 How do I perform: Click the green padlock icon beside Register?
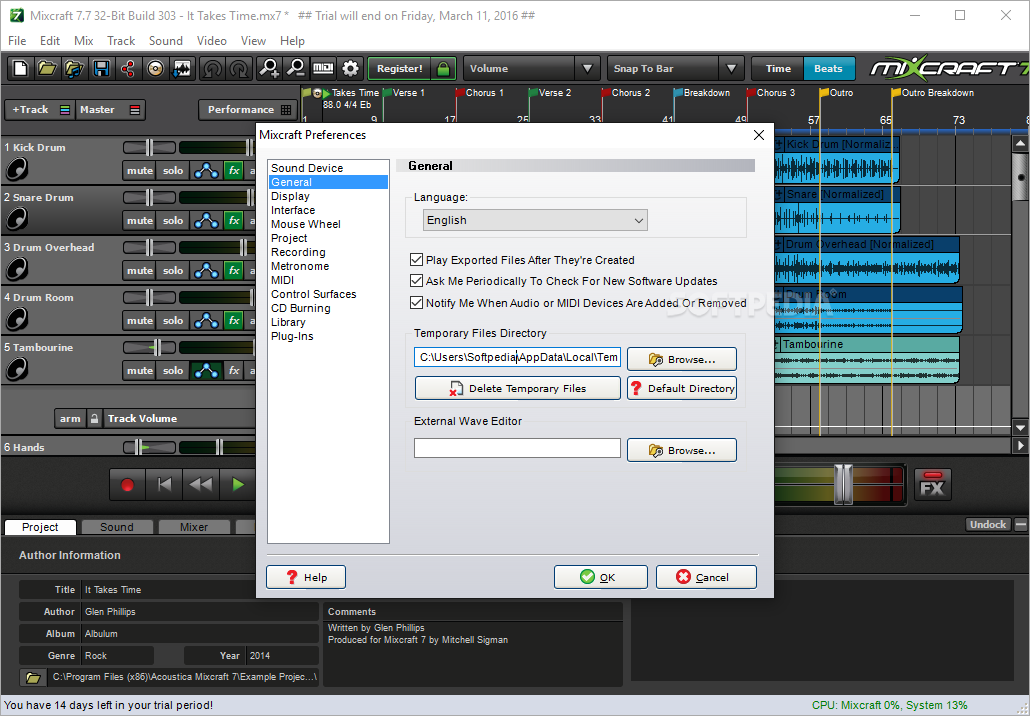tap(443, 68)
